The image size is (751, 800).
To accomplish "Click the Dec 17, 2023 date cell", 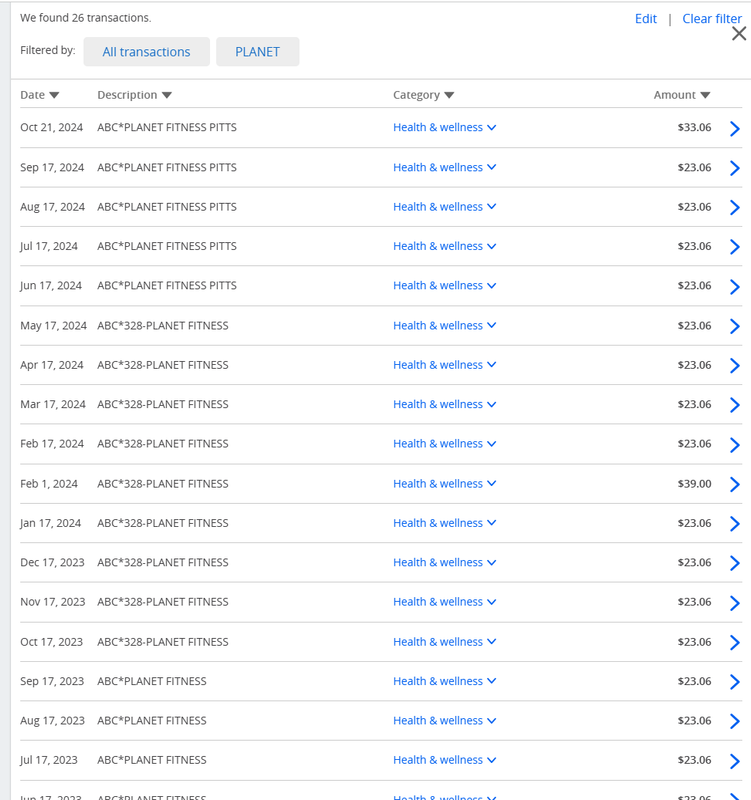I will 52,562.
